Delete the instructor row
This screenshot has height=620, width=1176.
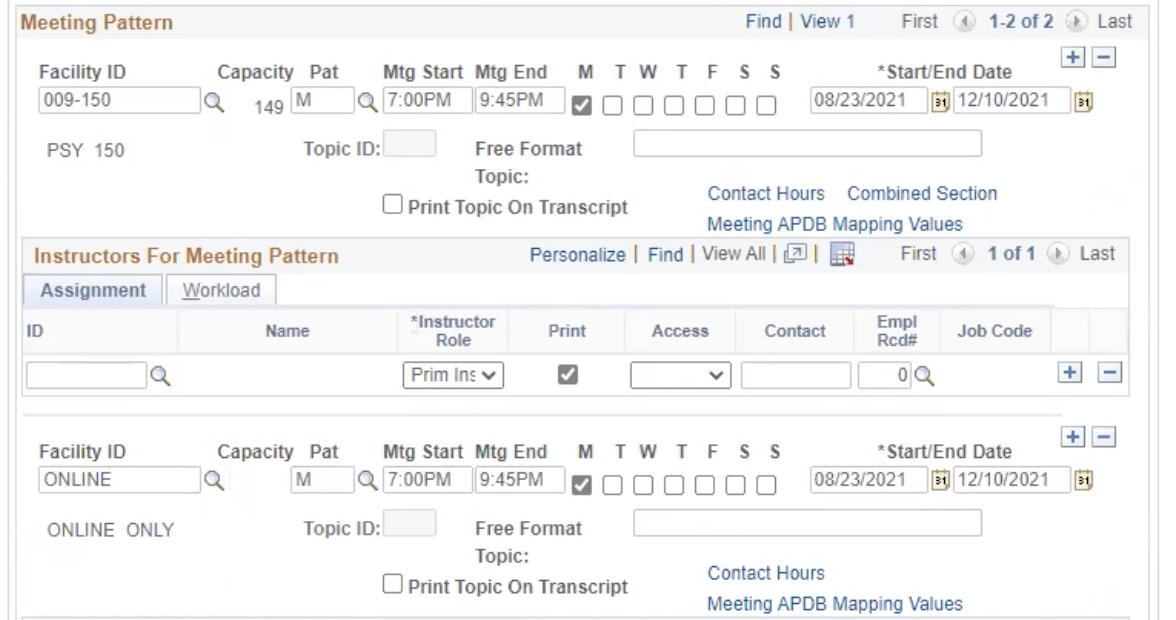point(1109,373)
